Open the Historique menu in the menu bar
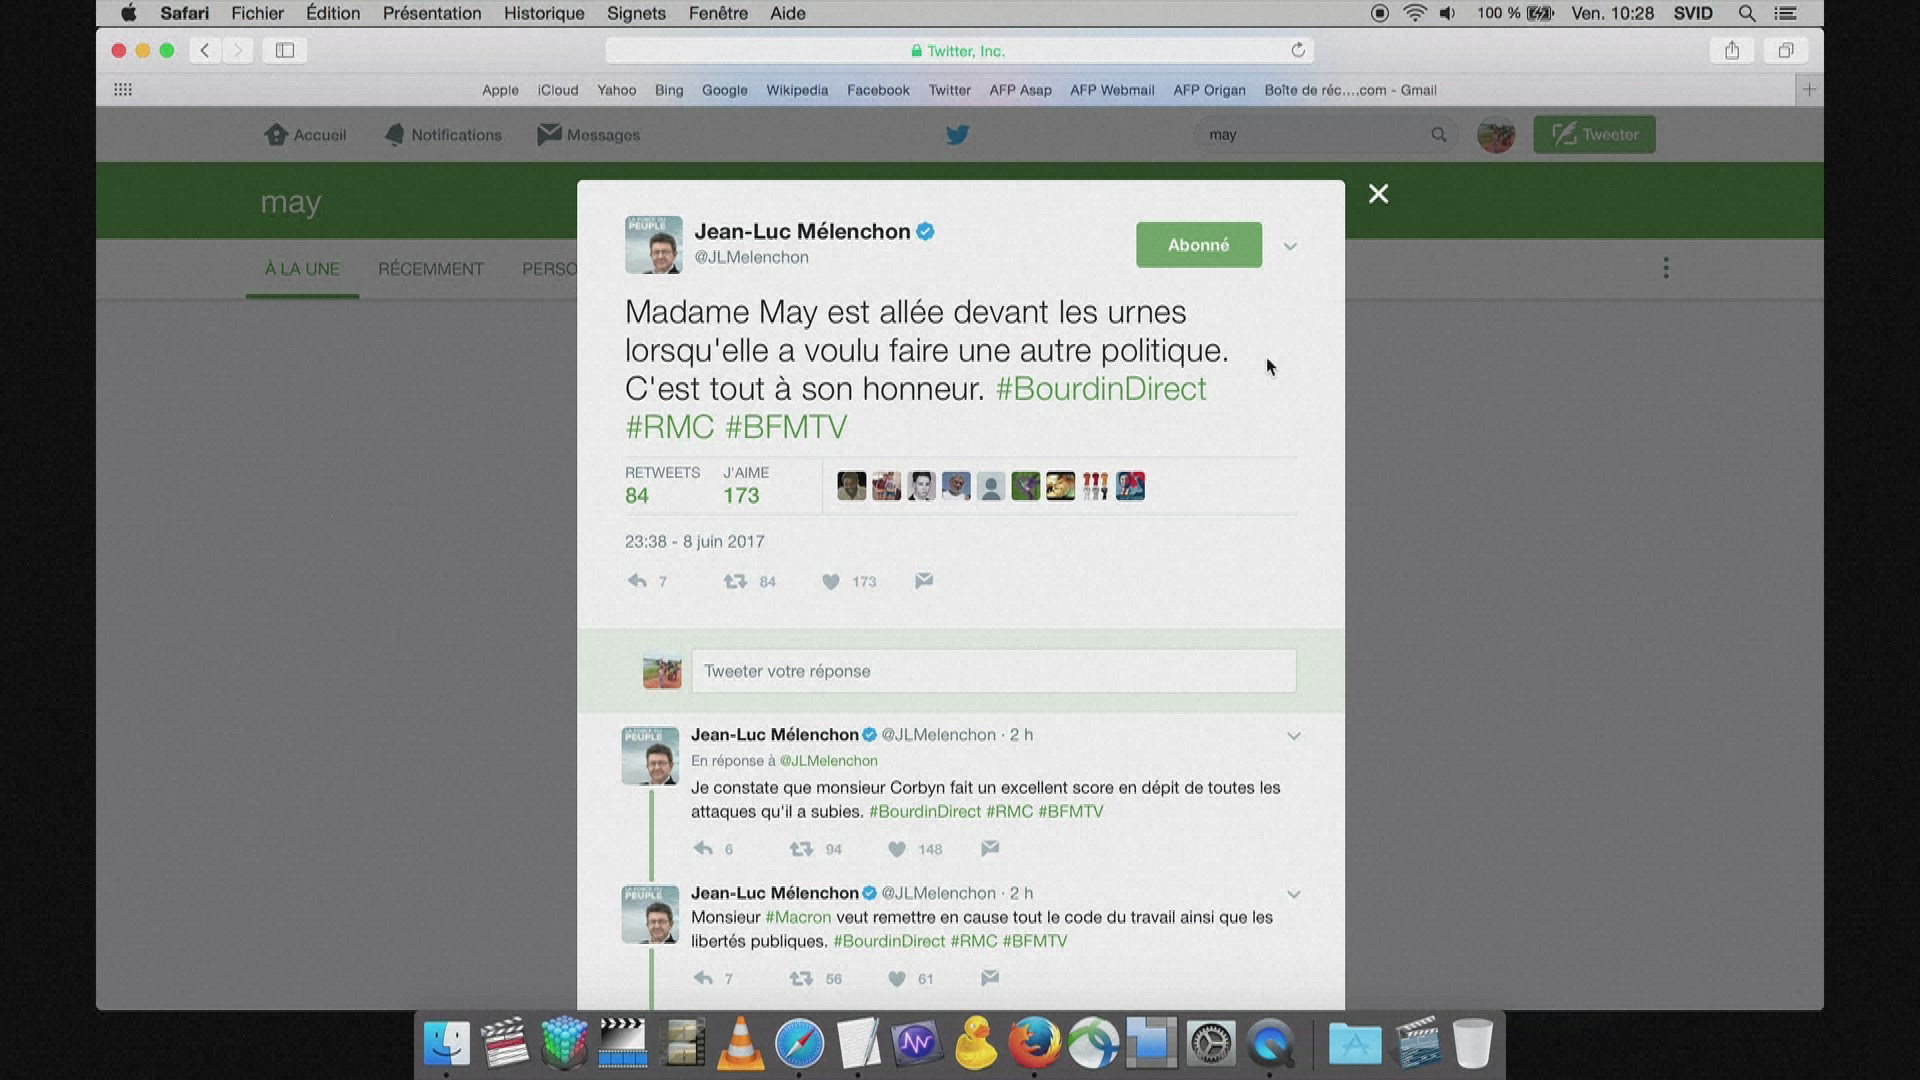 pos(543,13)
